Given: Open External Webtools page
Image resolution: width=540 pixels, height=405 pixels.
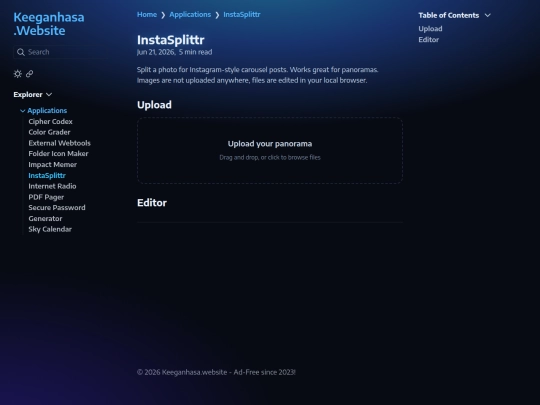Looking at the screenshot, I should (60, 143).
